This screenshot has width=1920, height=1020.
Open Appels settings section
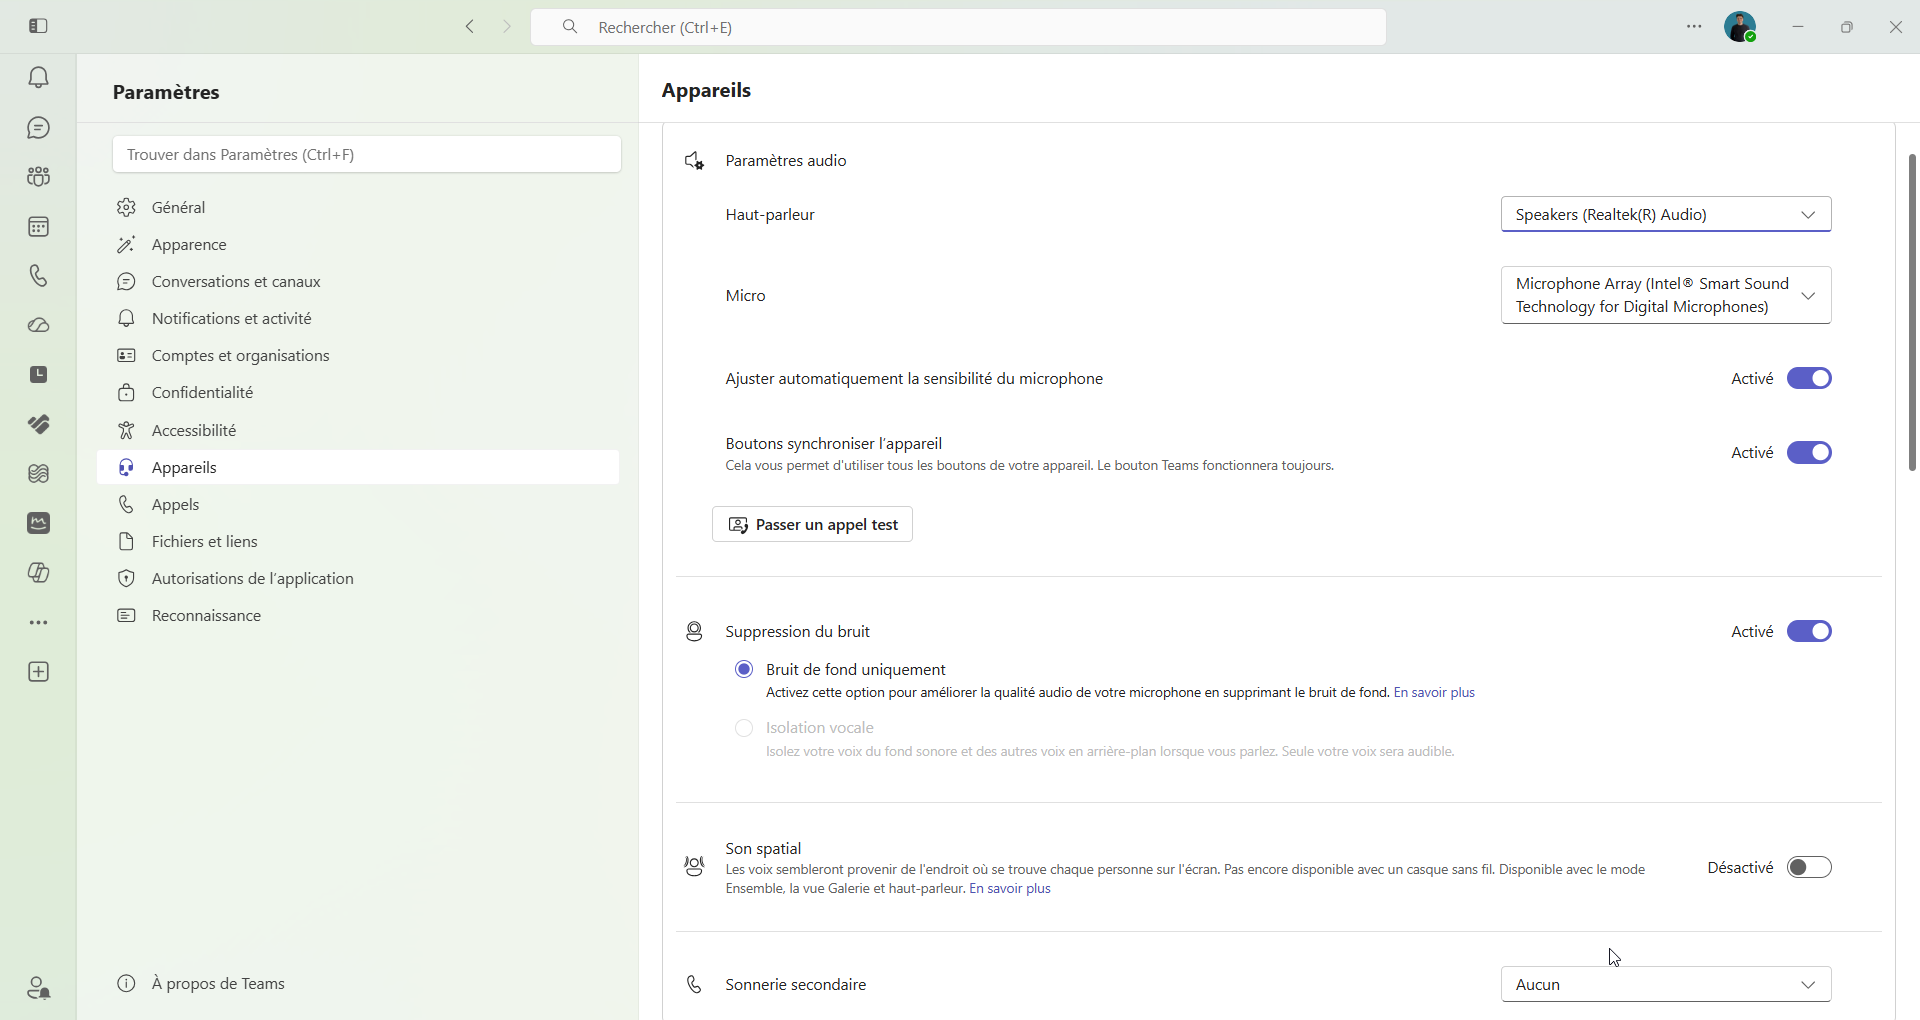[x=358, y=504]
